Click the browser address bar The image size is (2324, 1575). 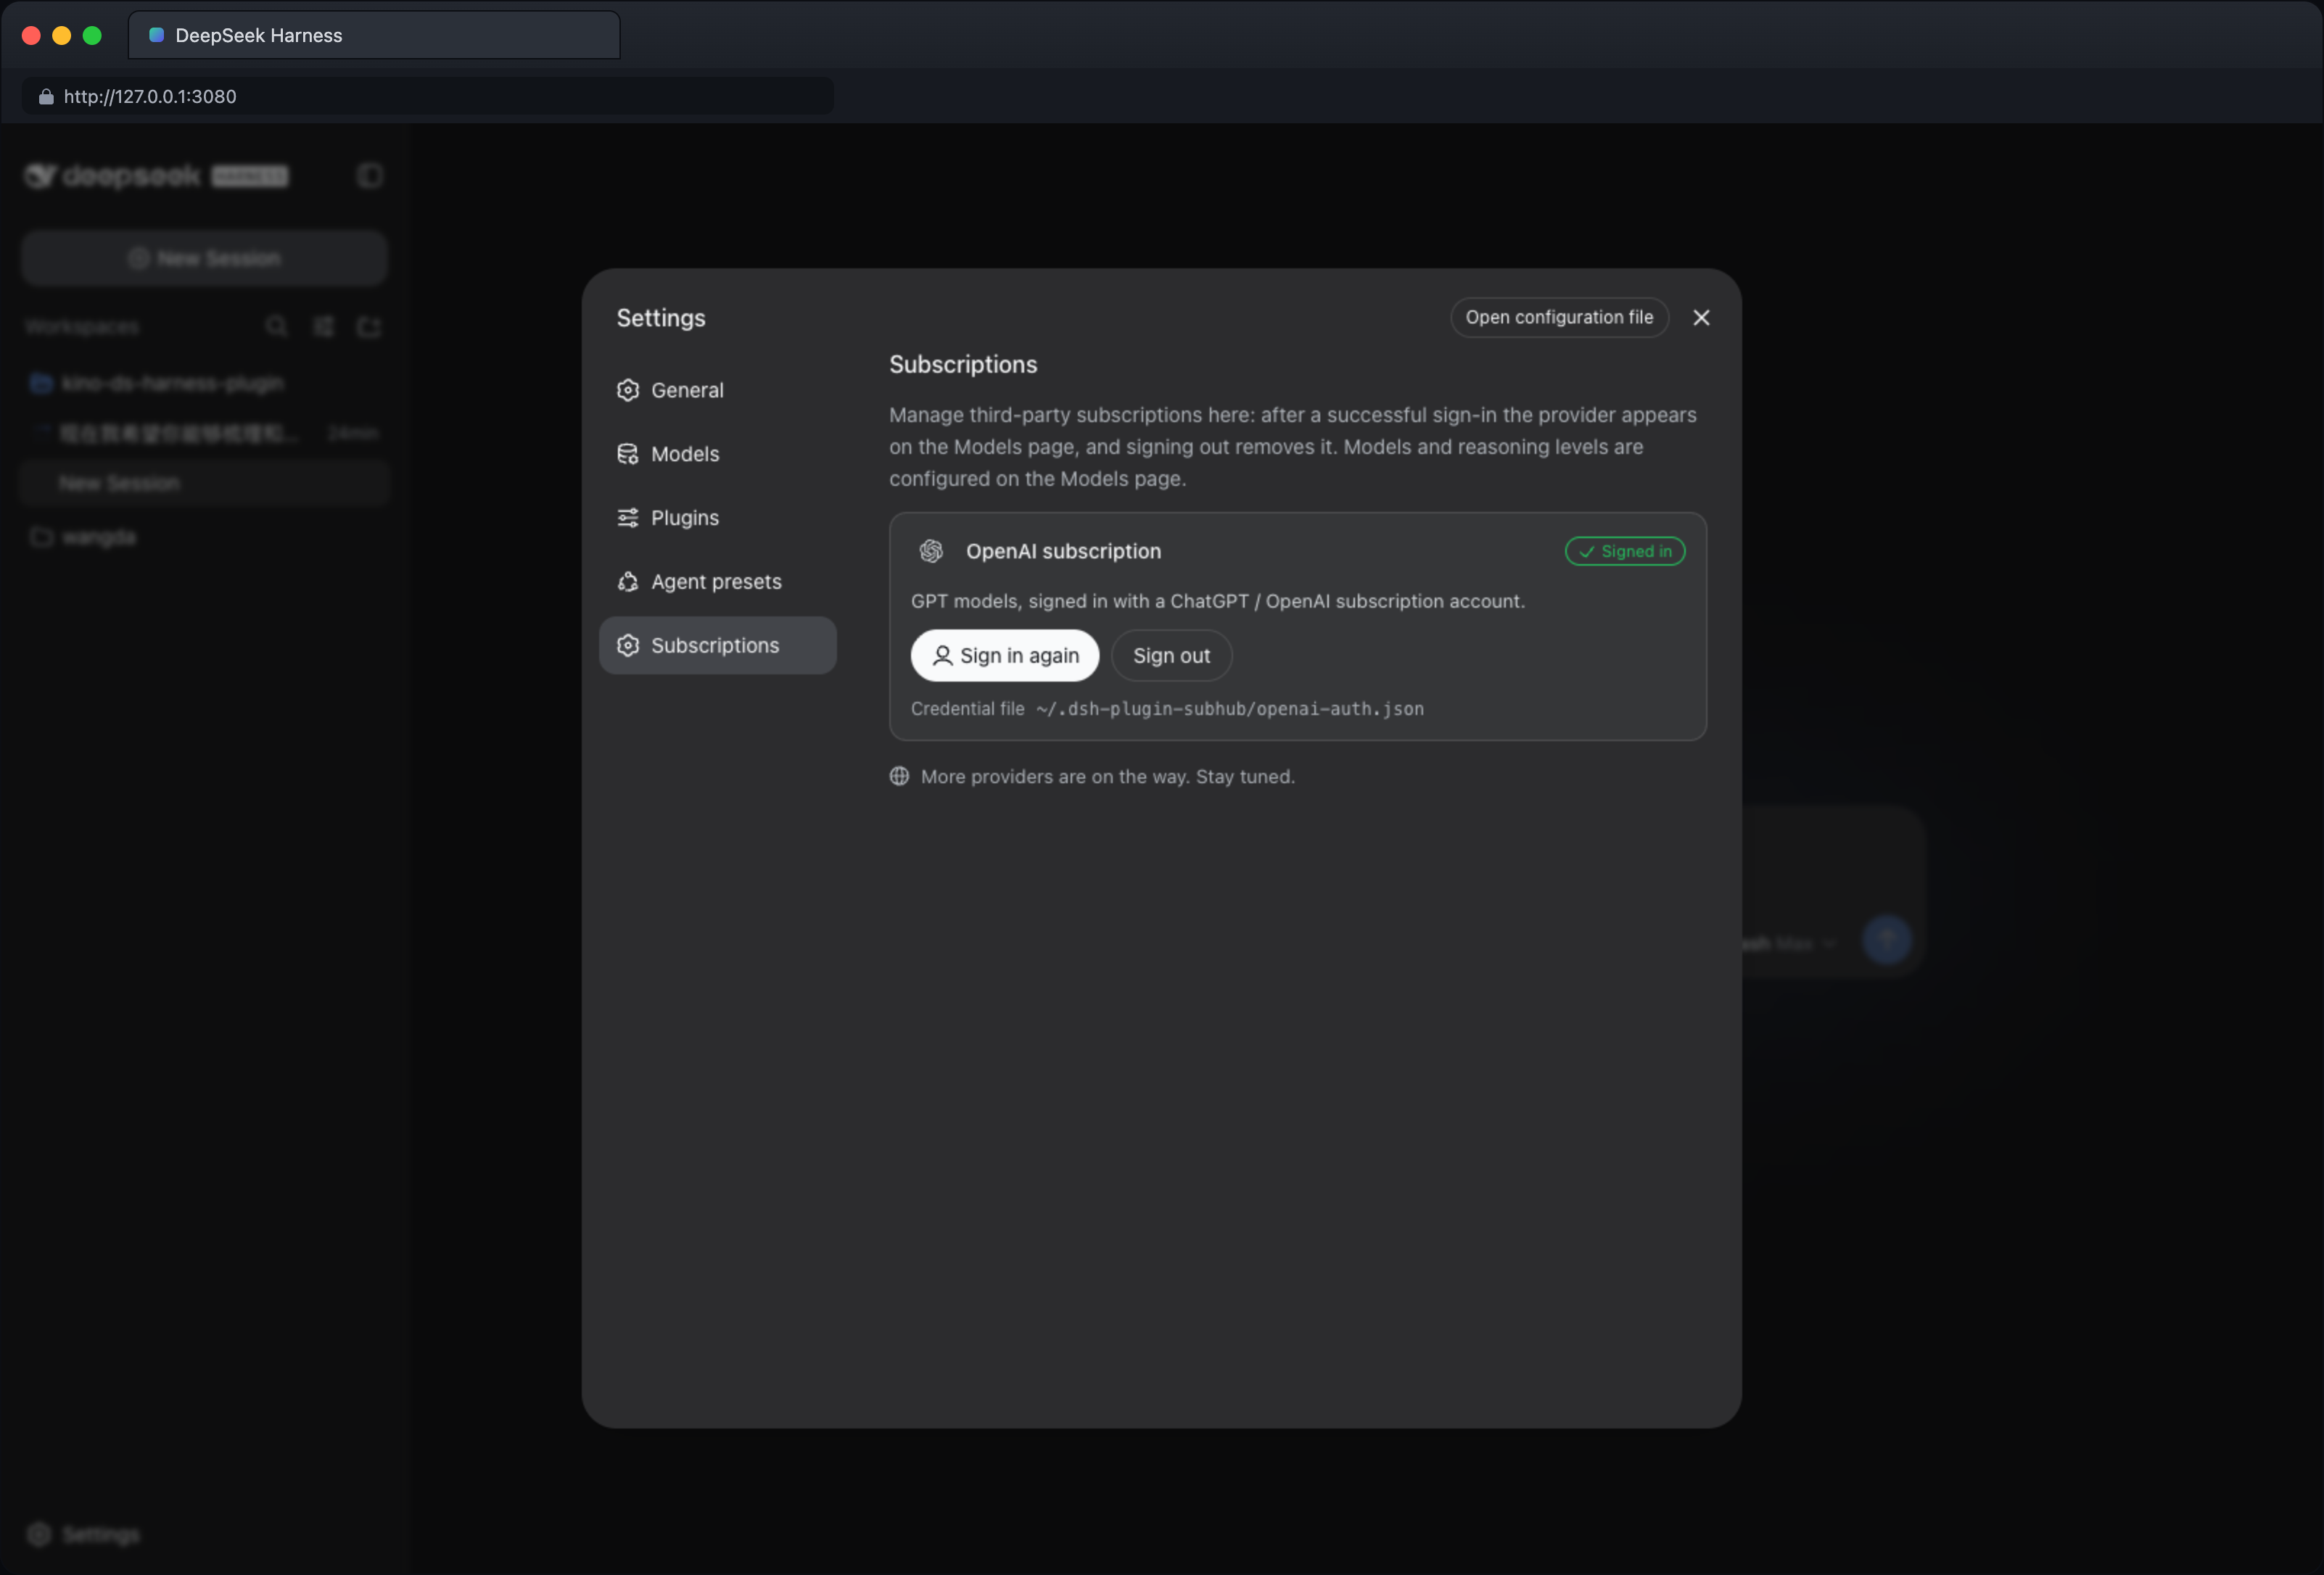click(428, 96)
